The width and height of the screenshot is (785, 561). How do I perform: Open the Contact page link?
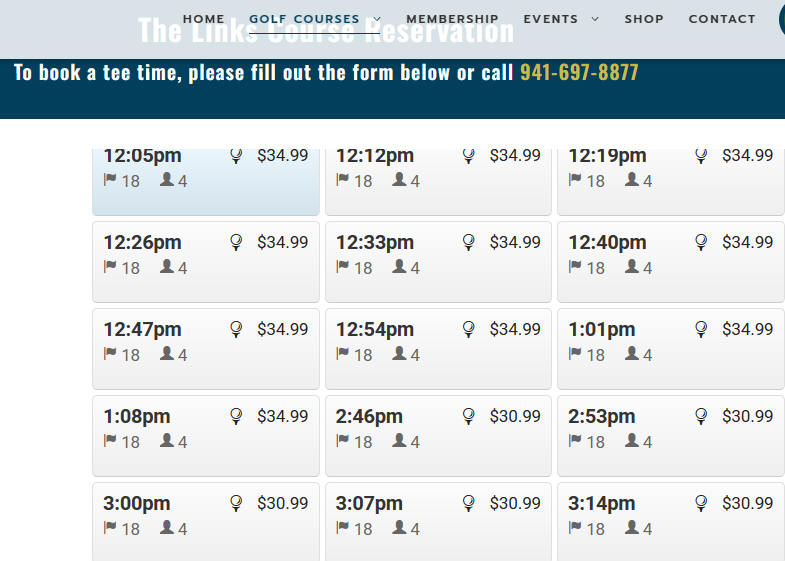pos(722,19)
